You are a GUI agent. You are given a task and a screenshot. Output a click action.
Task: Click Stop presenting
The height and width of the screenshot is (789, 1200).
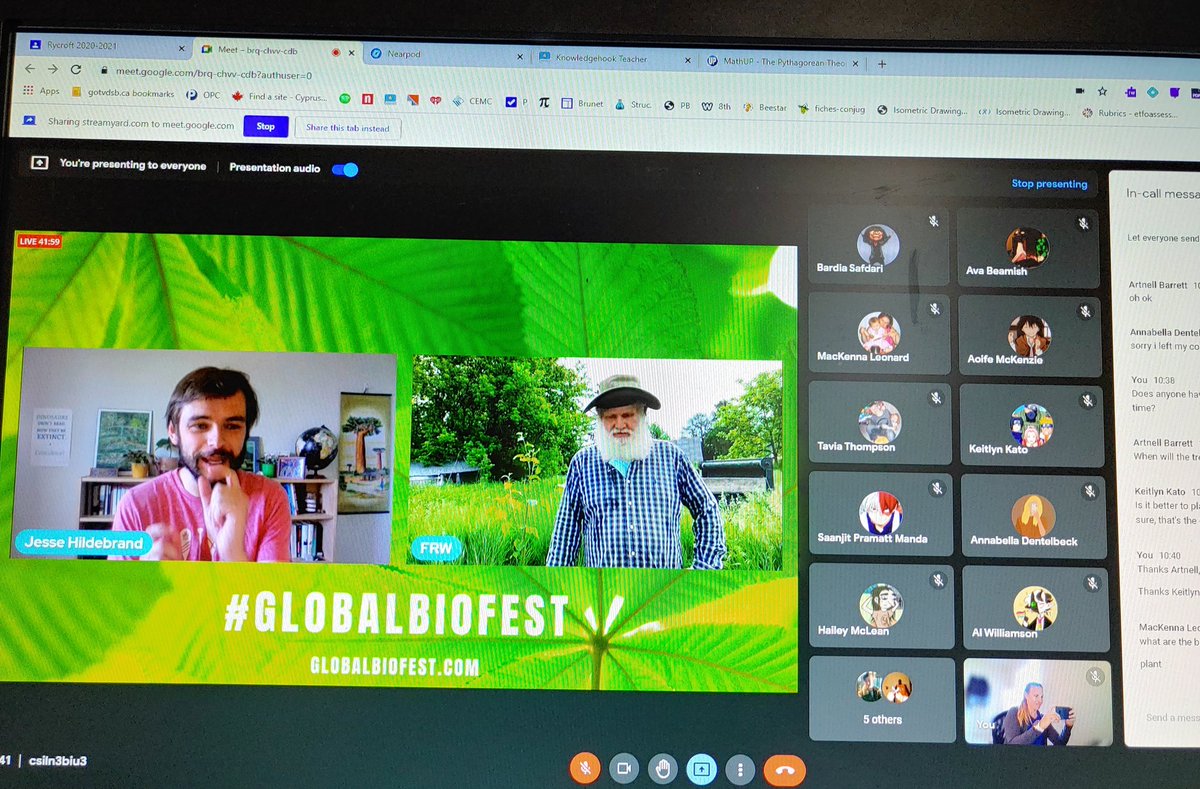click(1049, 184)
